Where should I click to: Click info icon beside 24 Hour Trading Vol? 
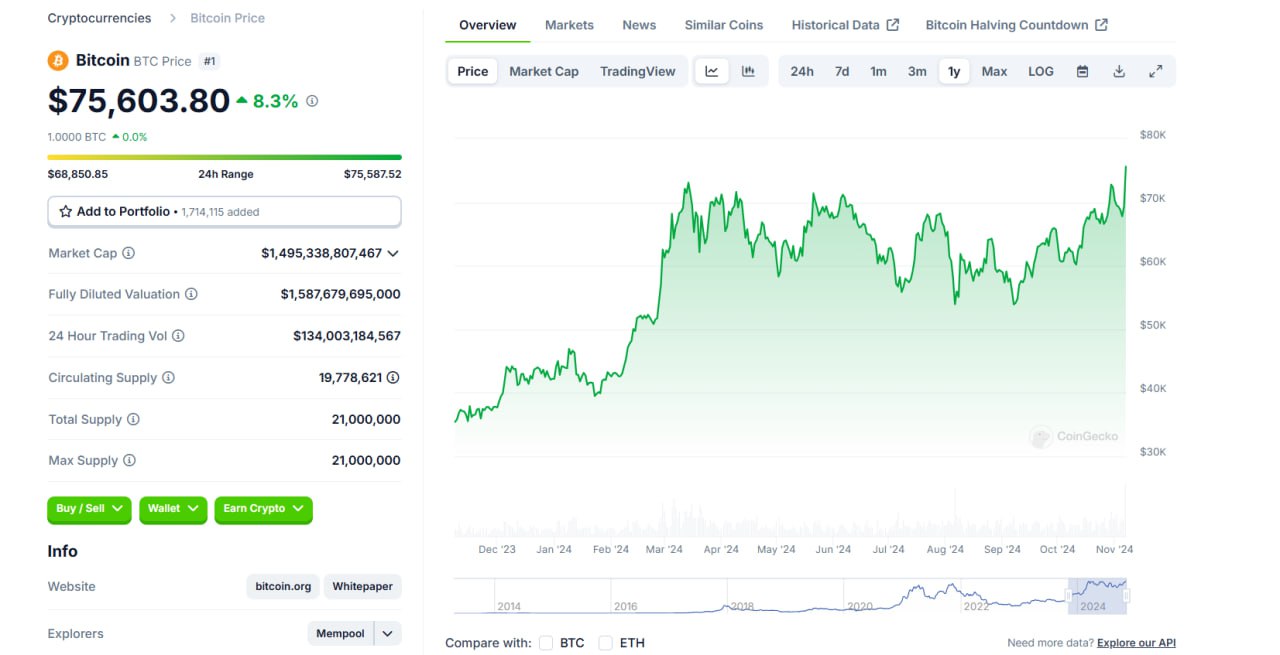[x=178, y=336]
